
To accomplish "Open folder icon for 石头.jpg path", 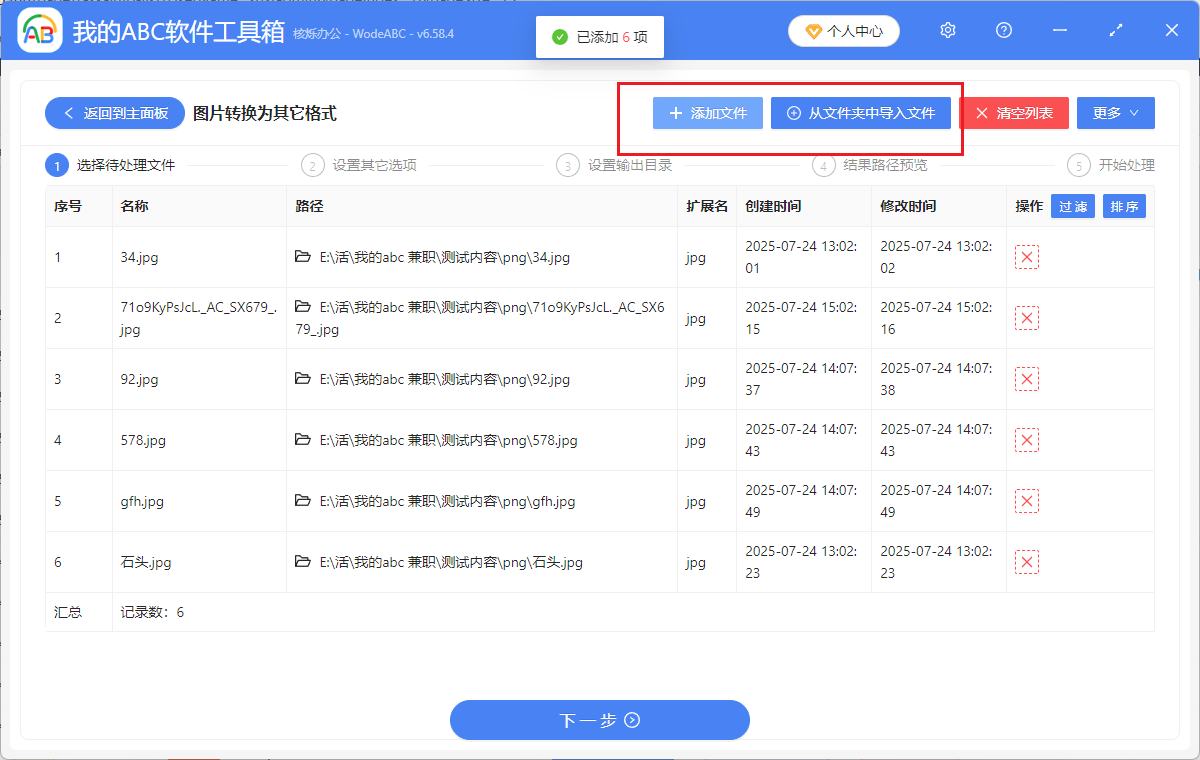I will pyautogui.click(x=303, y=561).
